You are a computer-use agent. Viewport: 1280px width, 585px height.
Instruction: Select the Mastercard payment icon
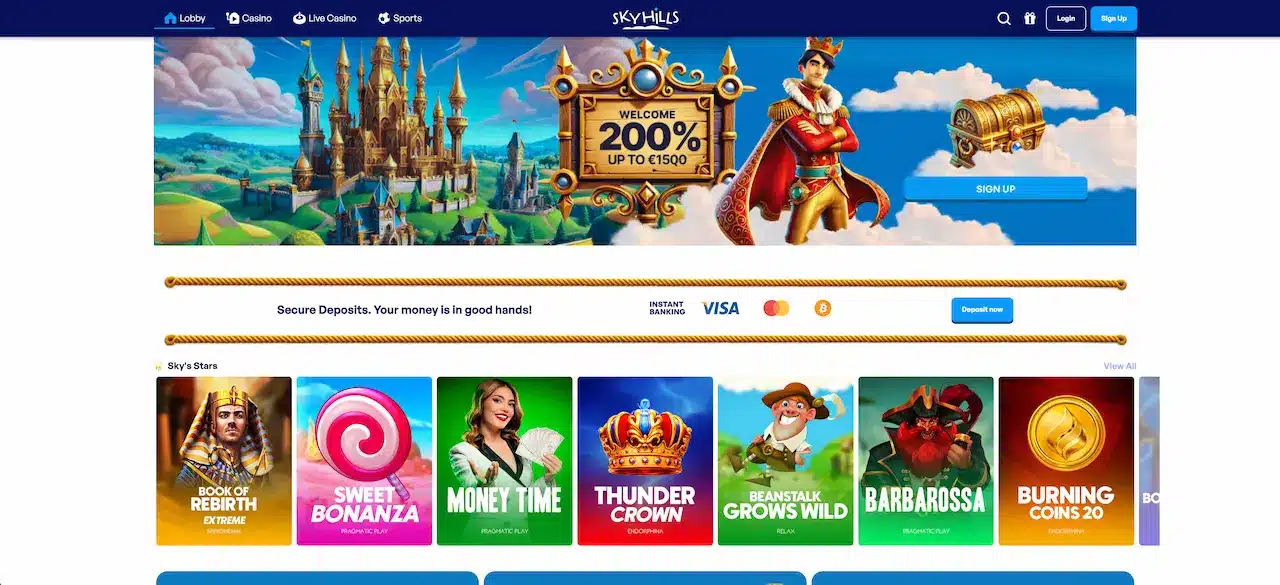776,308
